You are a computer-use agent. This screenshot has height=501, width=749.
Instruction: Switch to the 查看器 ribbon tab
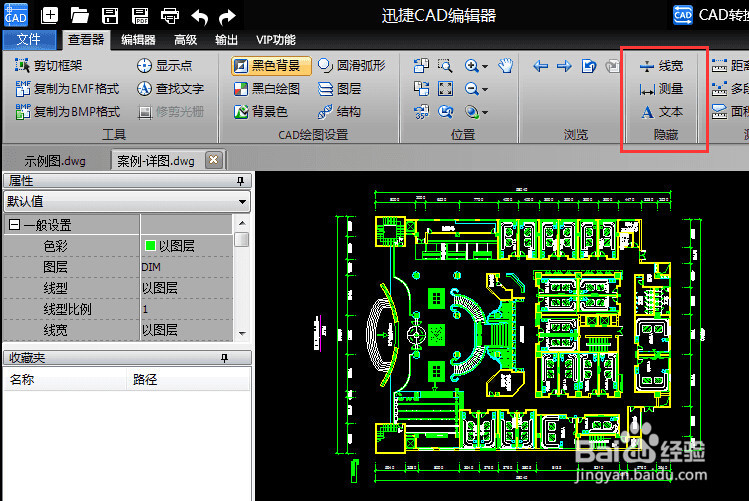[86, 40]
